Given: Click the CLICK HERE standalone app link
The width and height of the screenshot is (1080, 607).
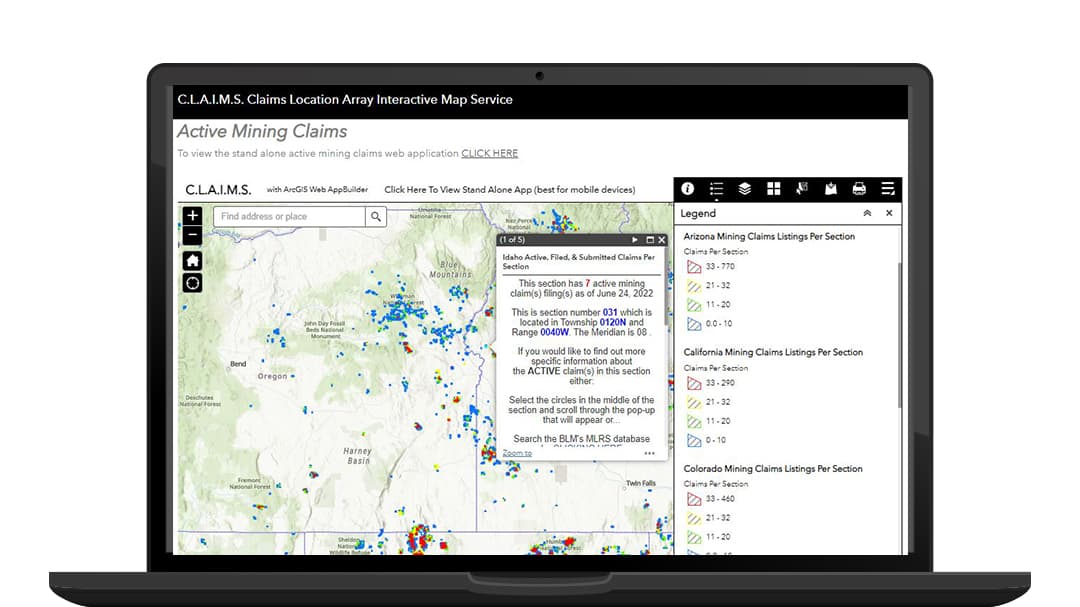Looking at the screenshot, I should pyautogui.click(x=489, y=153).
